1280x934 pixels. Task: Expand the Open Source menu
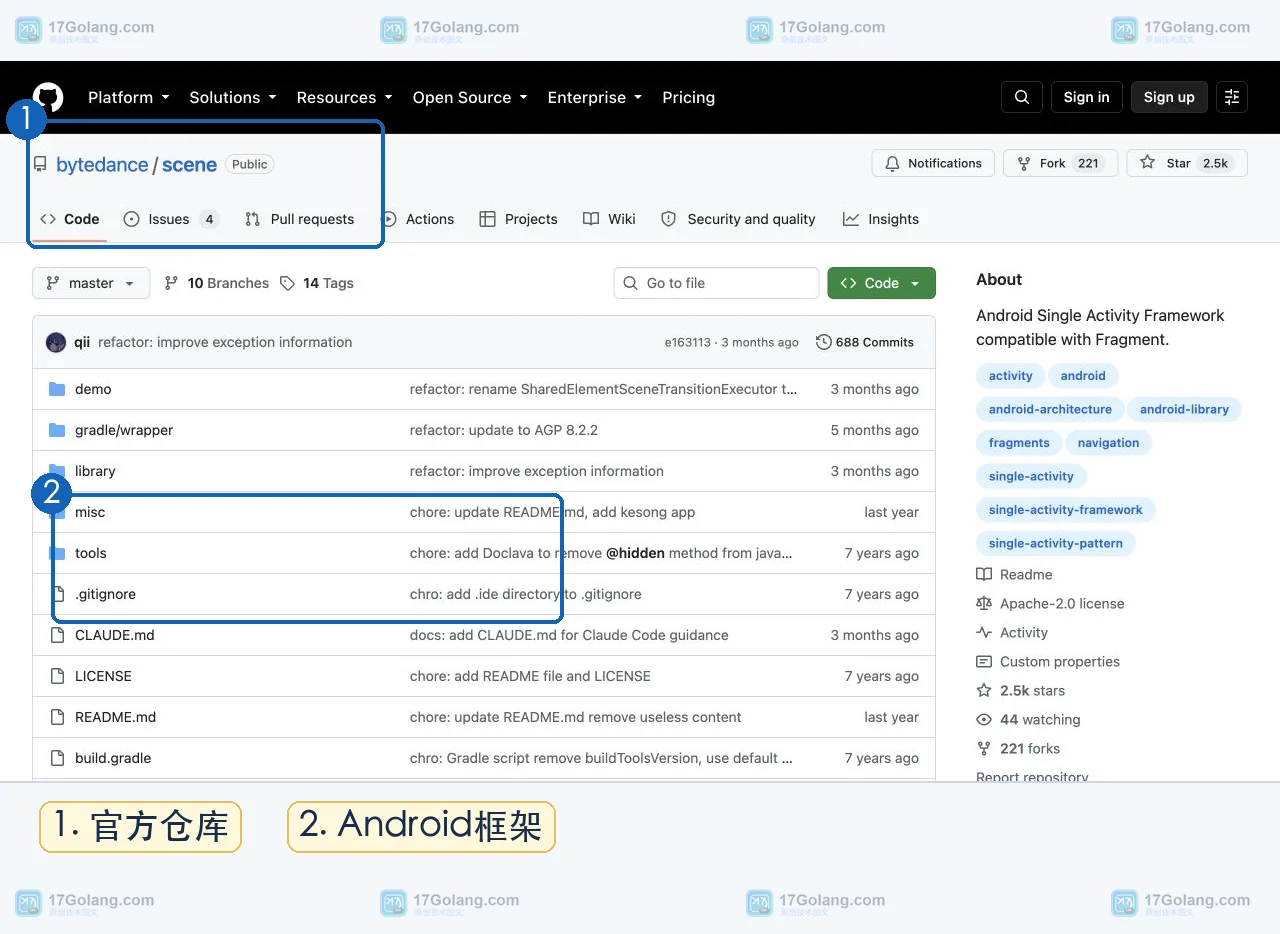tap(470, 97)
